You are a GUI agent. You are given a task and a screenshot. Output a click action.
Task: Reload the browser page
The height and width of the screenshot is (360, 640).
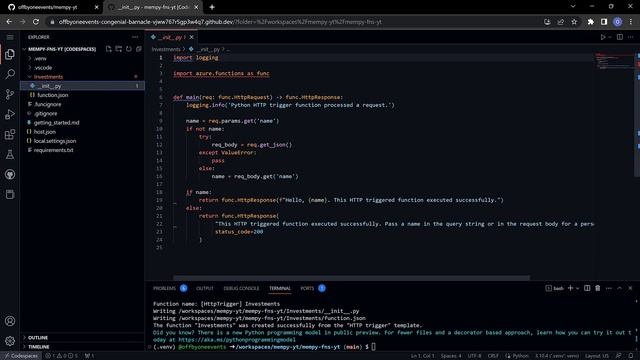[36, 22]
